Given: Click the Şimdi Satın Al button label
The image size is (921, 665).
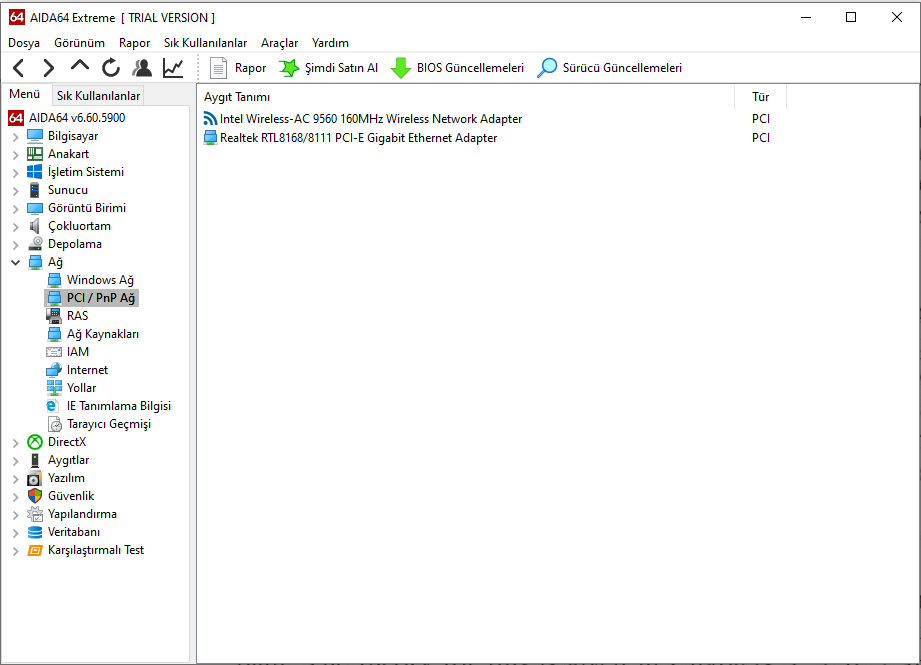Looking at the screenshot, I should [341, 68].
